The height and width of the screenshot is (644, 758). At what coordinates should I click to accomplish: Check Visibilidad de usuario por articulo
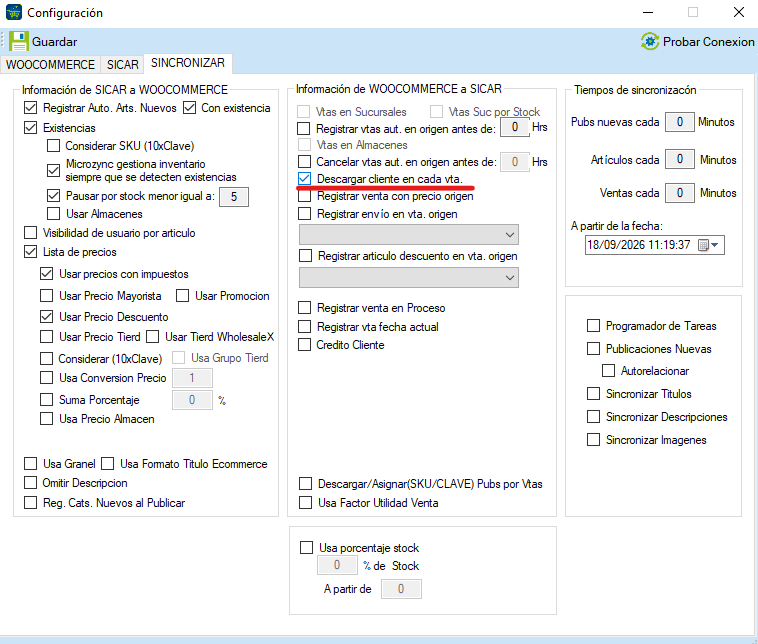pyautogui.click(x=30, y=233)
